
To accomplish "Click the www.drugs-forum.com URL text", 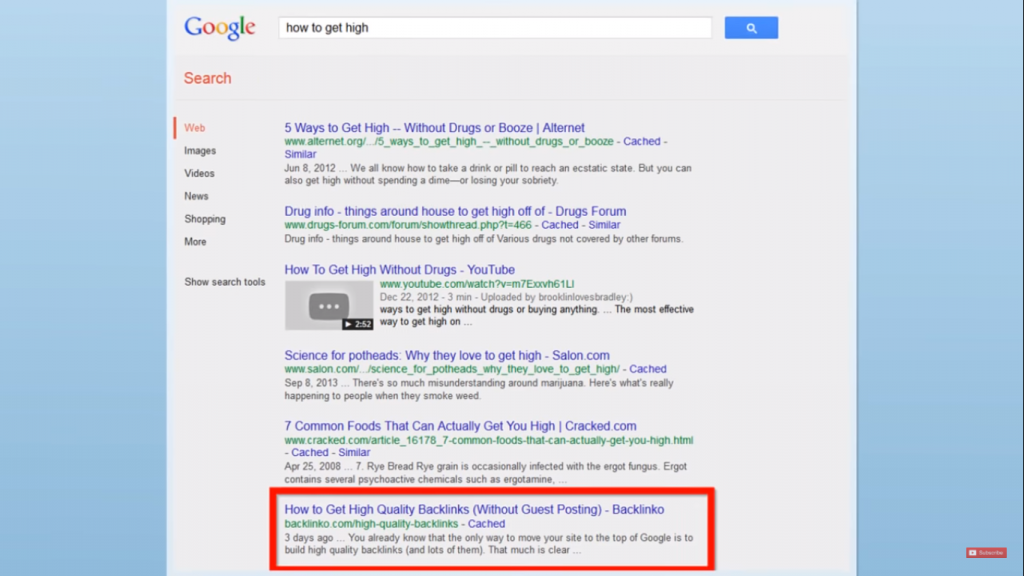I will (x=408, y=225).
